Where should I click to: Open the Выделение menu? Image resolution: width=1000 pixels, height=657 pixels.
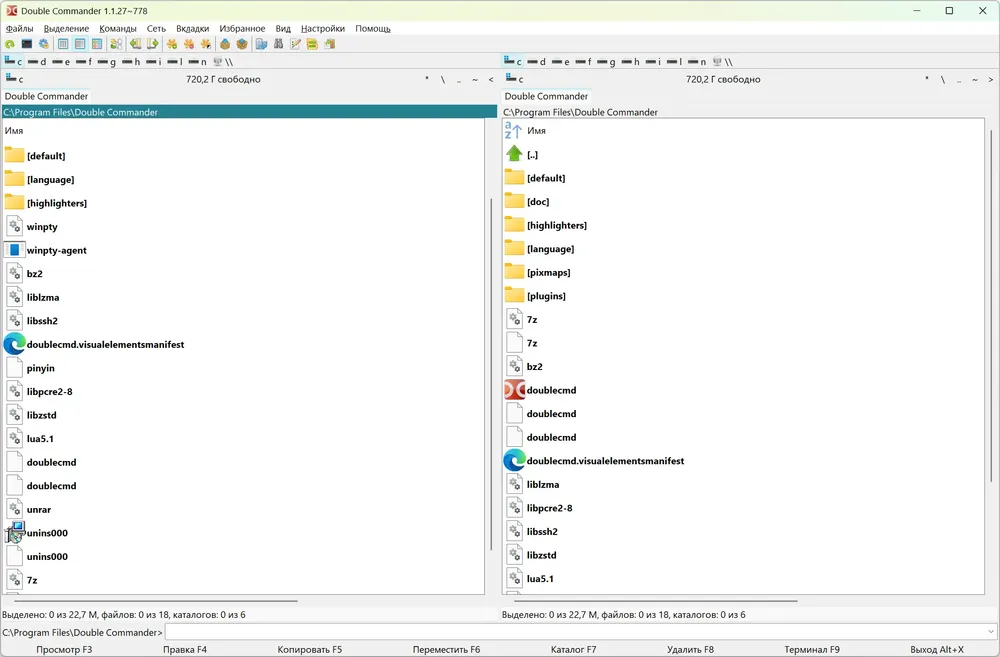click(x=66, y=29)
